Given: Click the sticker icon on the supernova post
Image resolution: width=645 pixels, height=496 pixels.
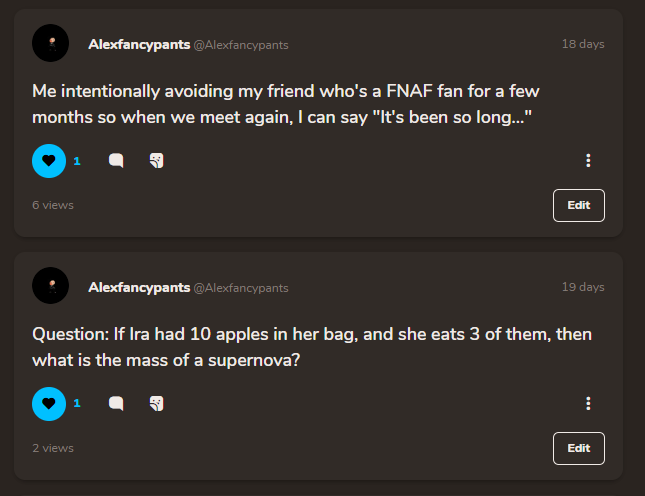Looking at the screenshot, I should (156, 403).
